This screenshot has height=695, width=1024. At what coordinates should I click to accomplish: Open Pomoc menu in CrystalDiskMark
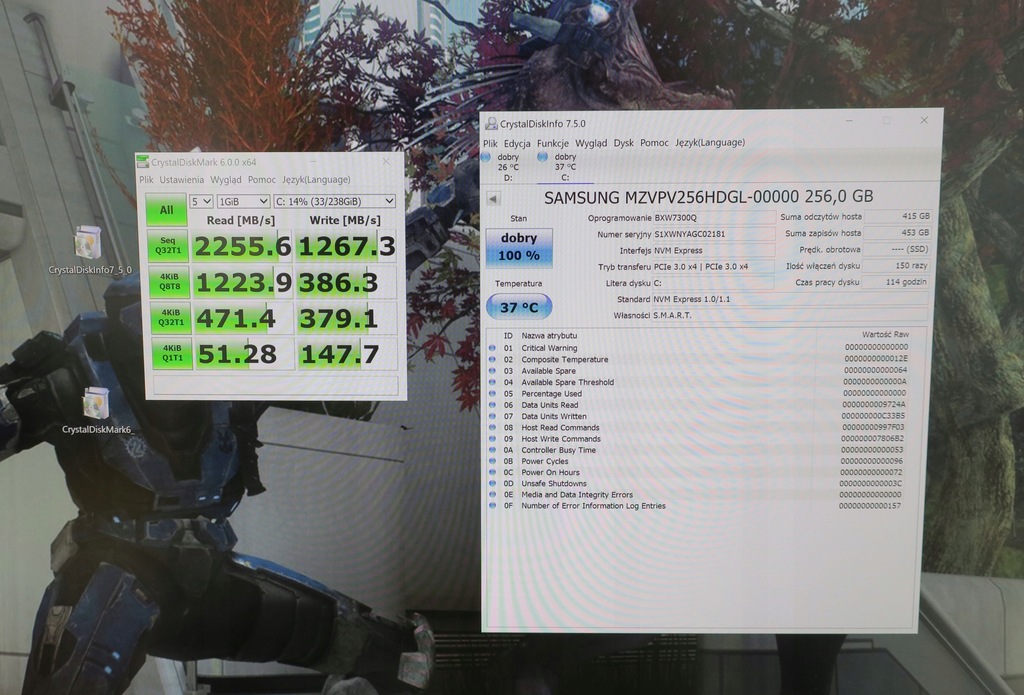click(261, 180)
